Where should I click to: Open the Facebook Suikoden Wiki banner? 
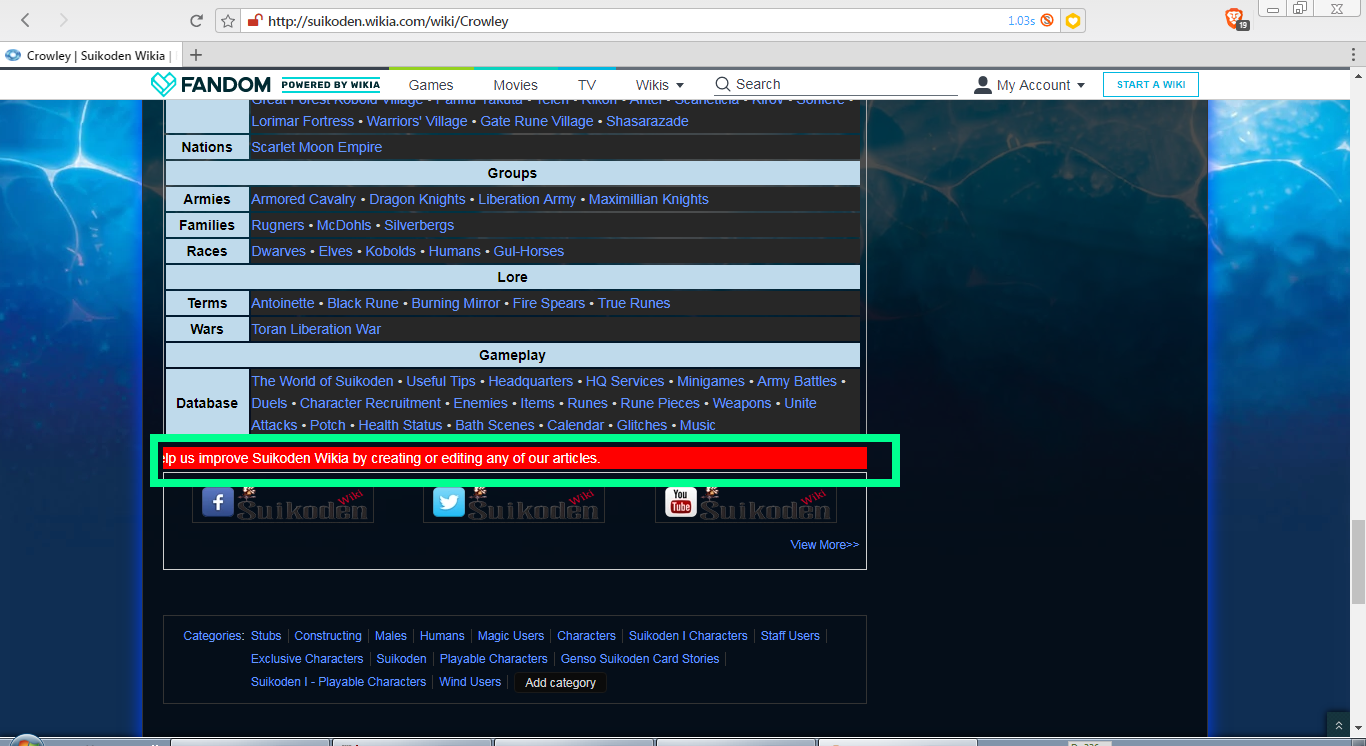point(283,504)
